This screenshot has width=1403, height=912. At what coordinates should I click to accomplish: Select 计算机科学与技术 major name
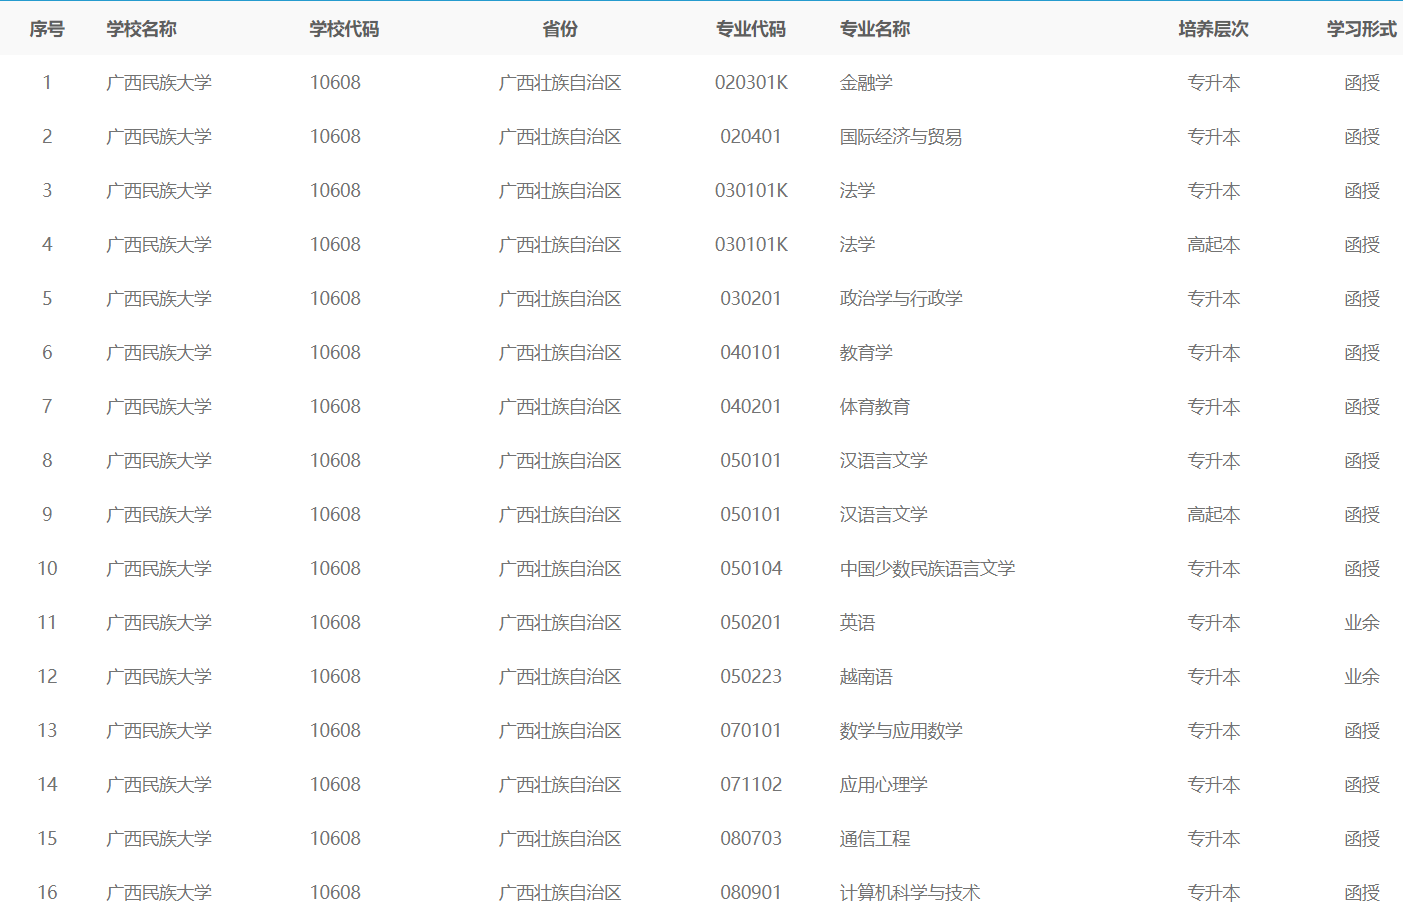(x=910, y=893)
